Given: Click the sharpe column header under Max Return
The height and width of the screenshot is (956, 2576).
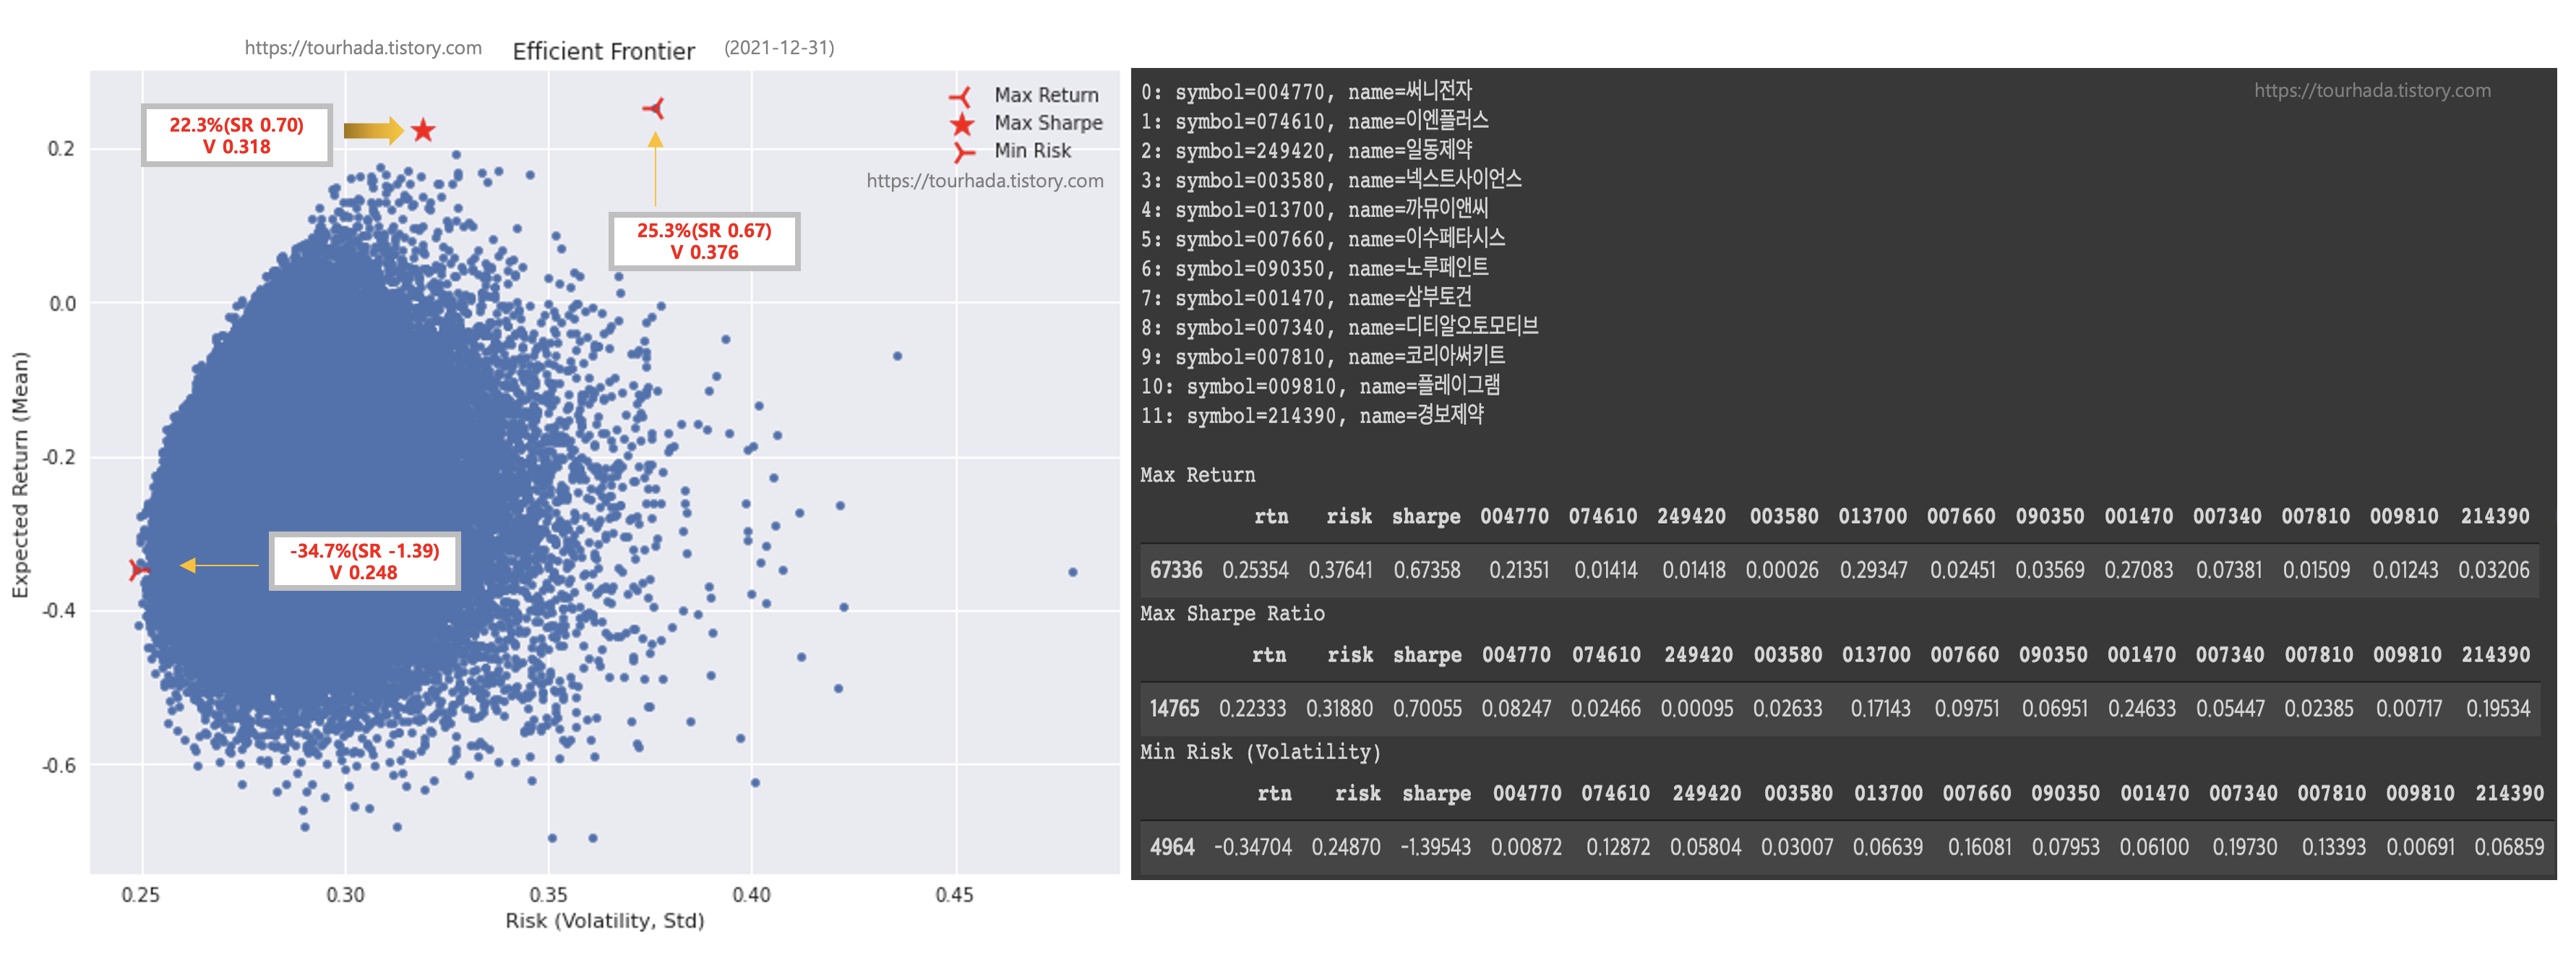Looking at the screenshot, I should (x=1425, y=516).
